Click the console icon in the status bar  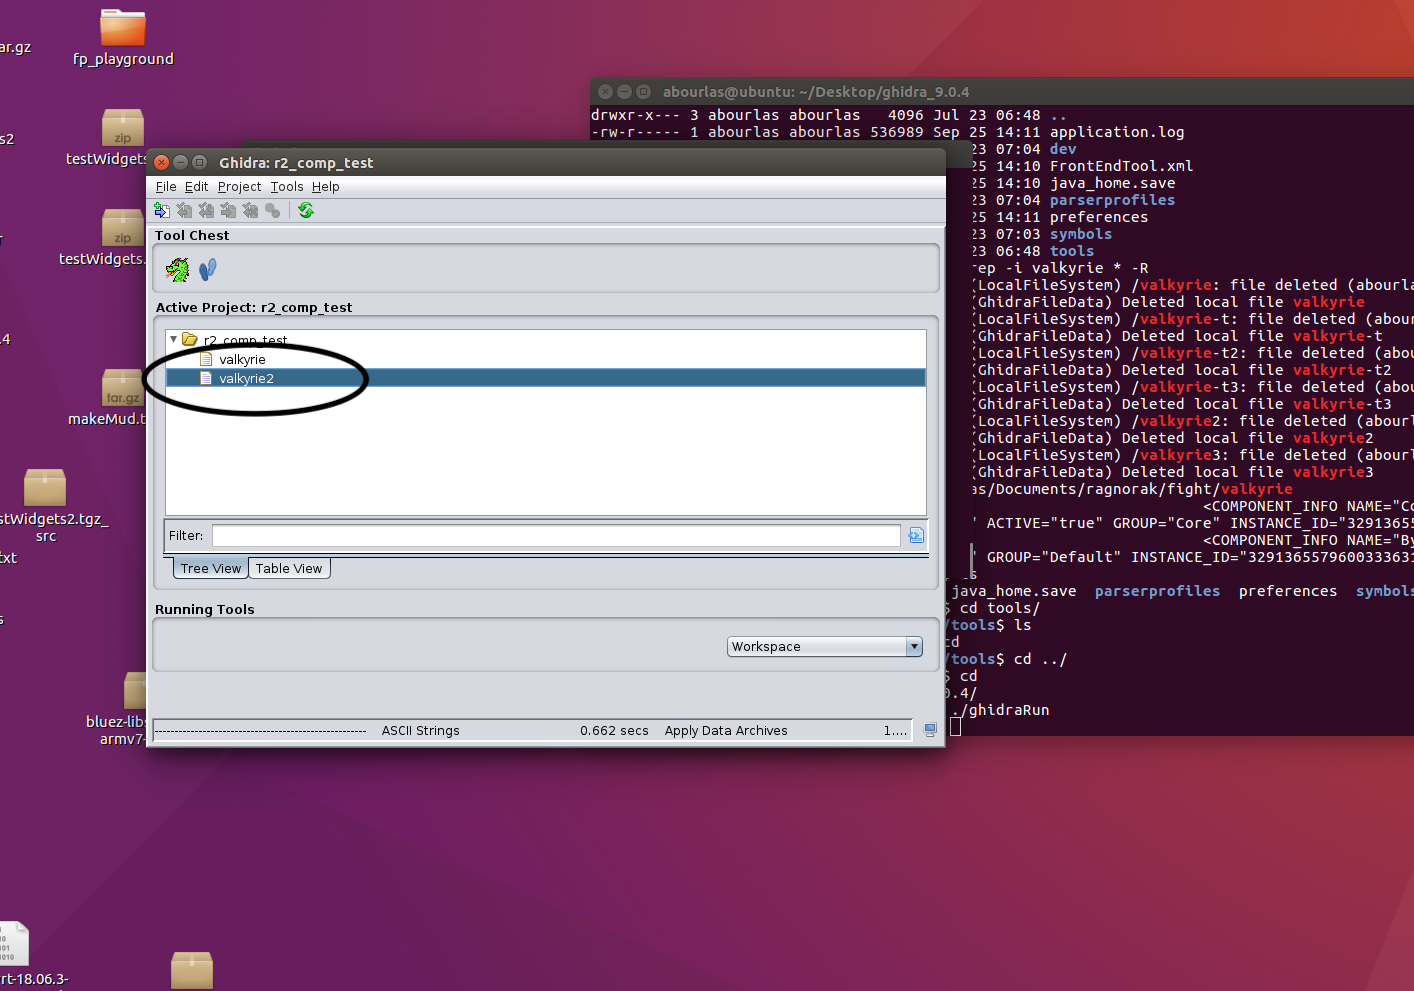click(929, 729)
